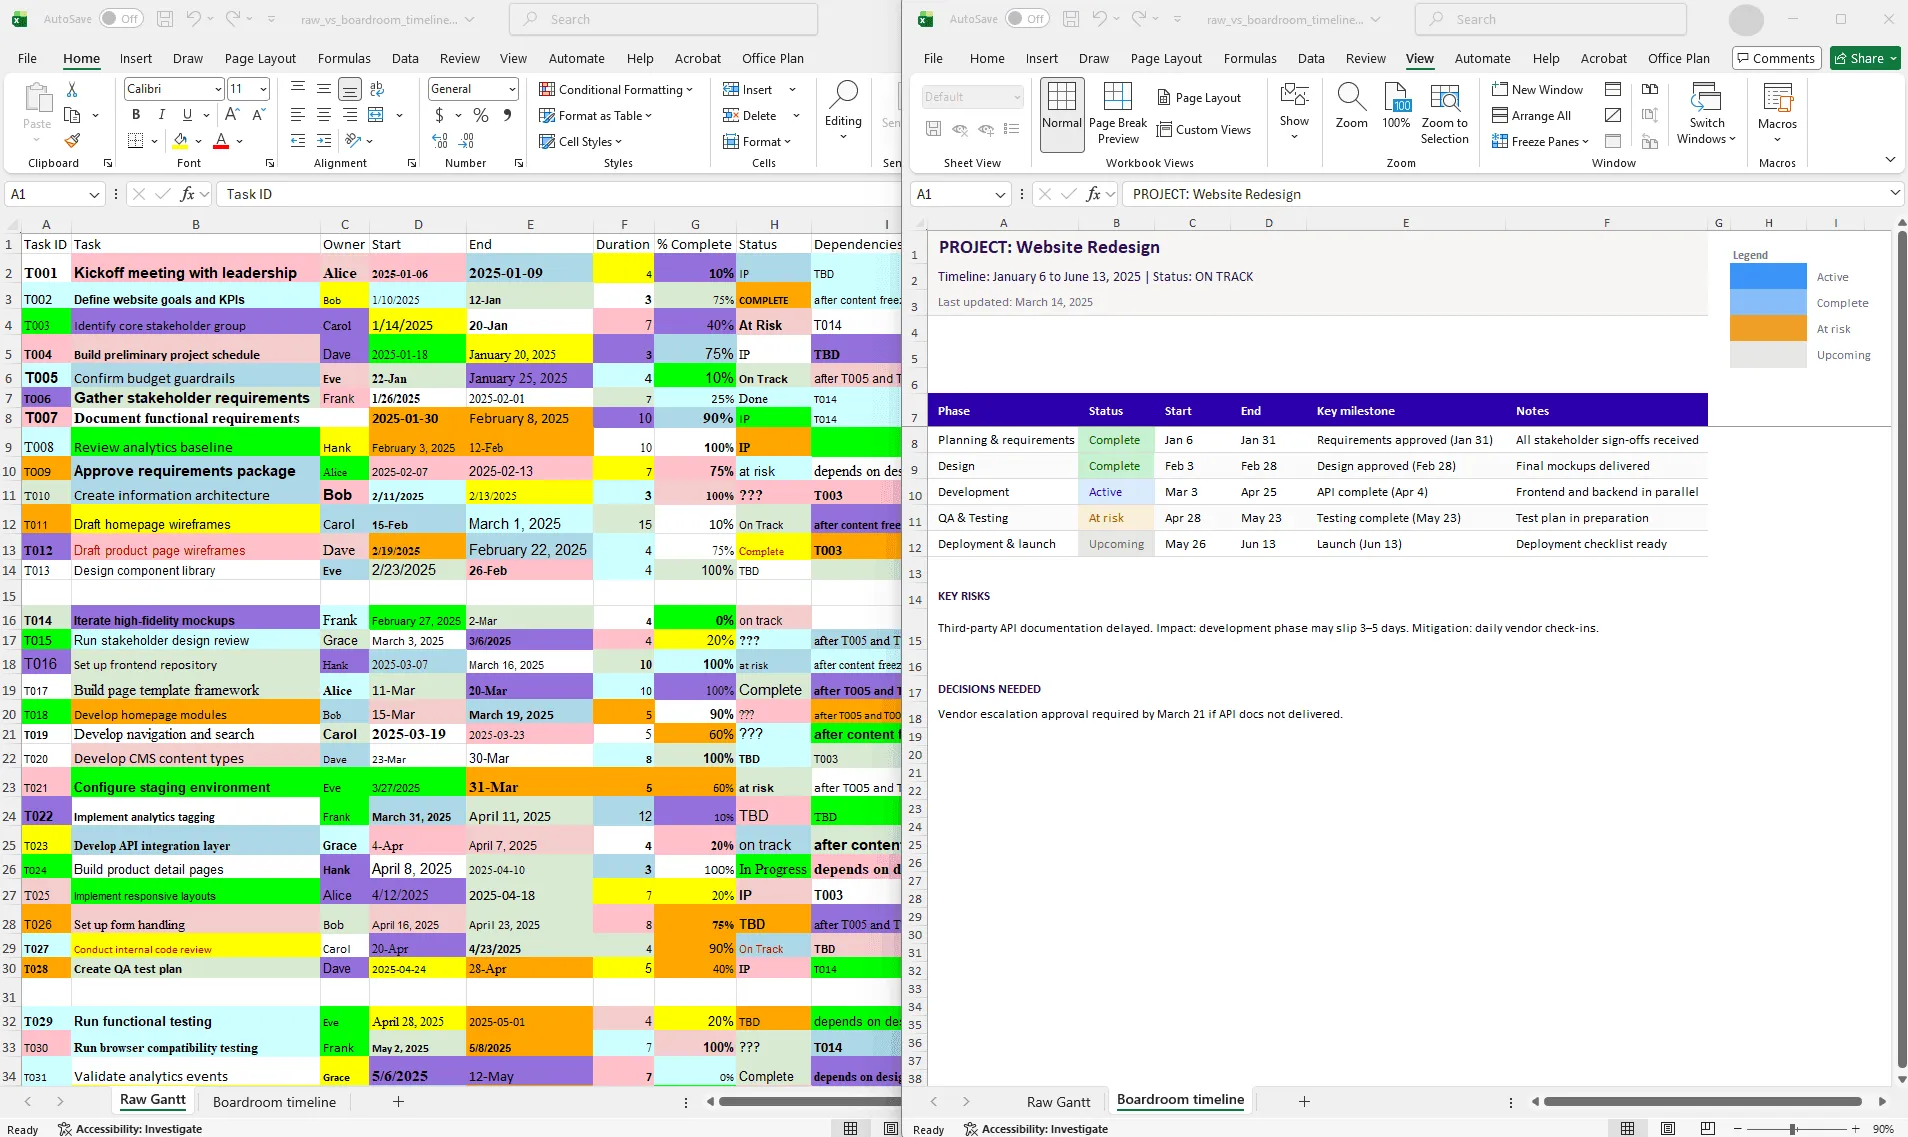
Task: Click Zoom to Selection
Action: pyautogui.click(x=1444, y=112)
